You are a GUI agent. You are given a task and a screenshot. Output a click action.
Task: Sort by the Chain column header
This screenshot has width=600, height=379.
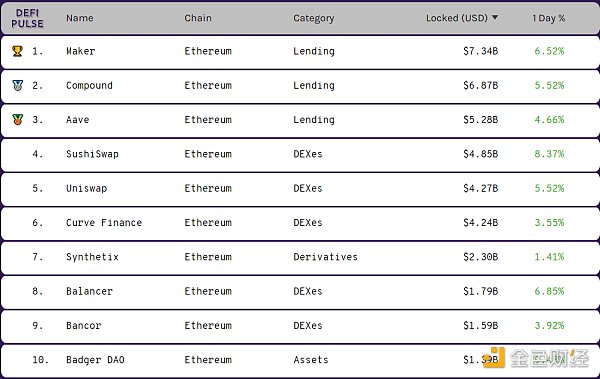coord(198,18)
